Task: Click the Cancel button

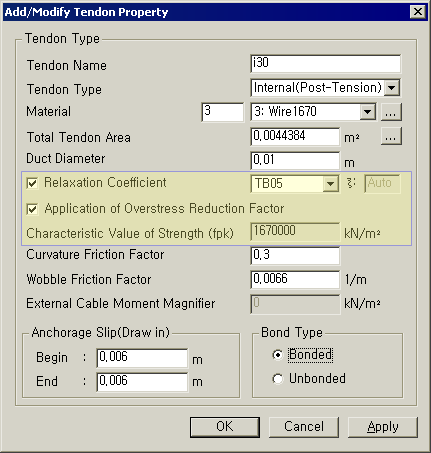Action: tap(304, 427)
